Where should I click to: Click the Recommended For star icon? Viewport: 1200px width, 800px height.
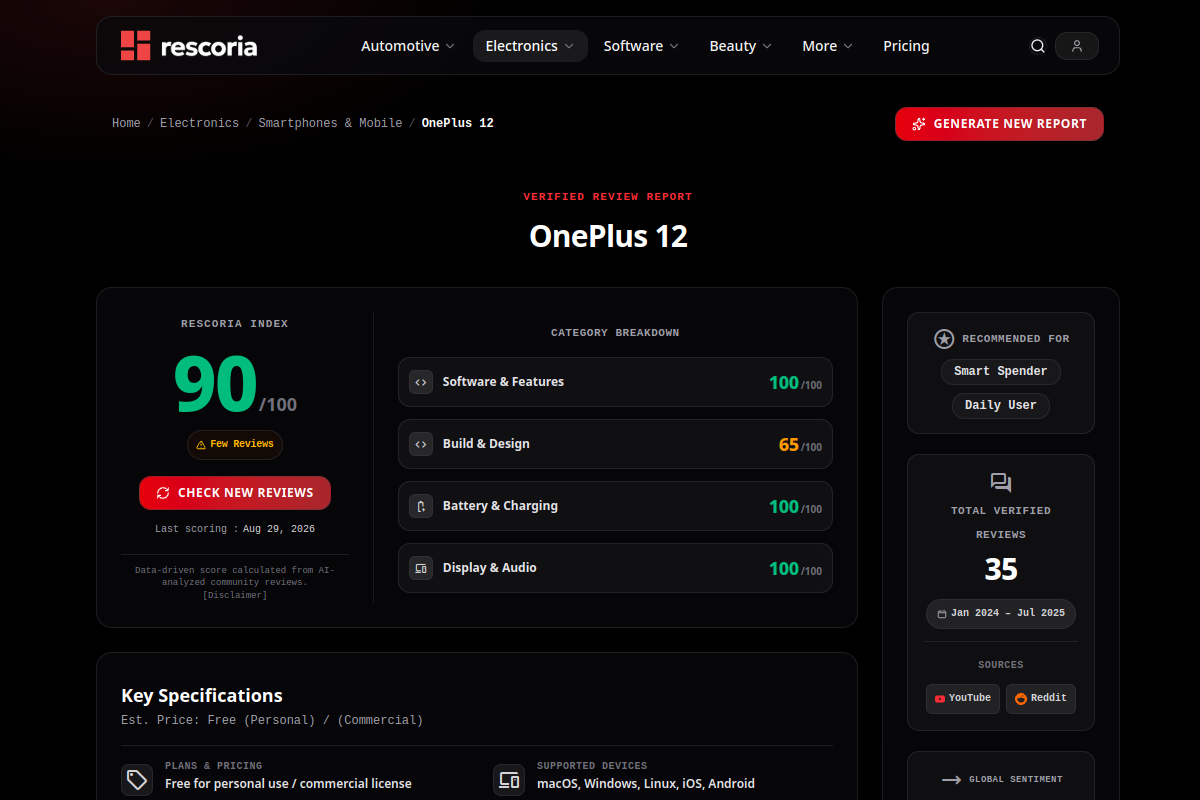point(944,339)
